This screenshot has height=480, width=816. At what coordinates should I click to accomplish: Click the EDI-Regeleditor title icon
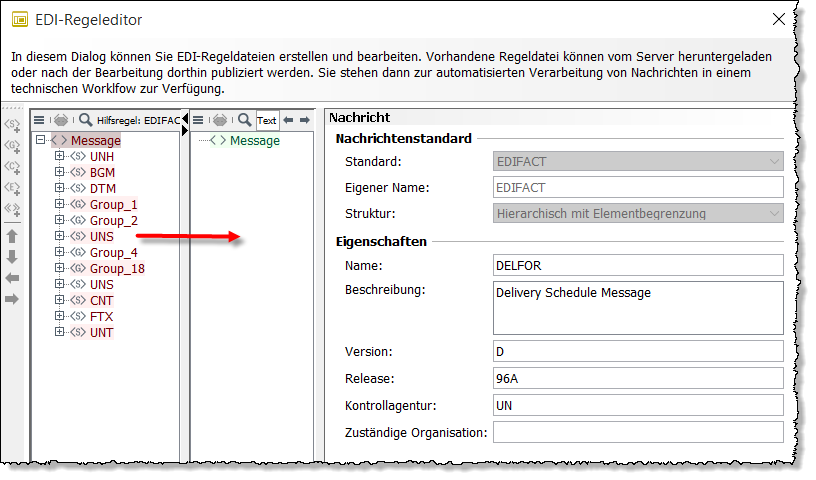pos(20,20)
